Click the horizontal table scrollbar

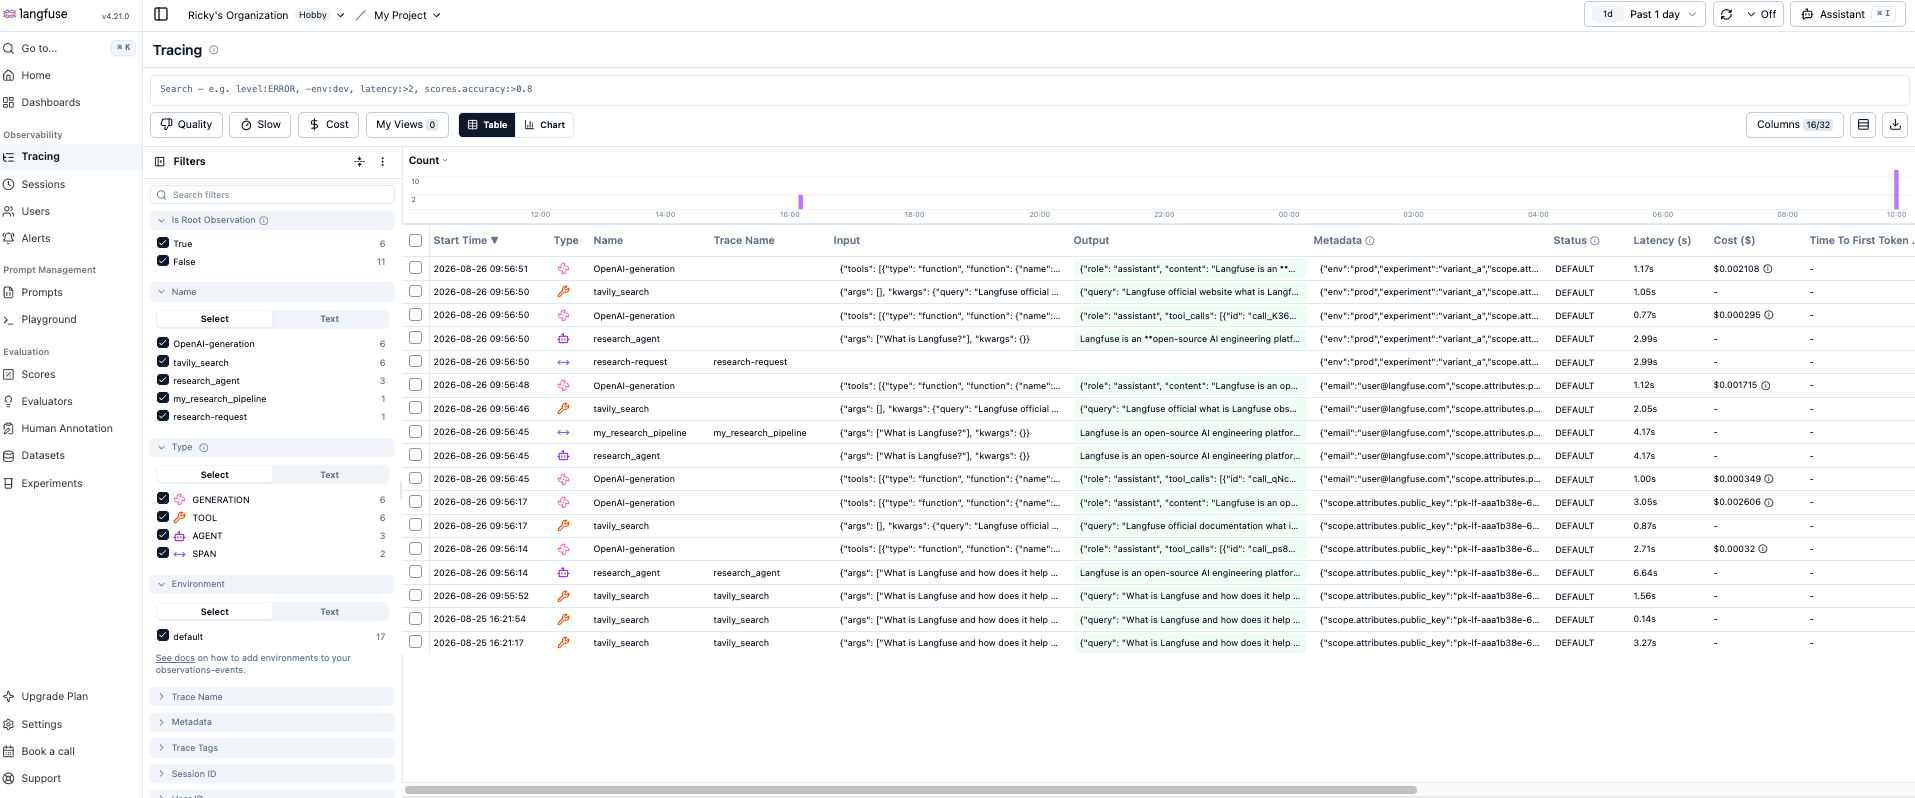910,790
